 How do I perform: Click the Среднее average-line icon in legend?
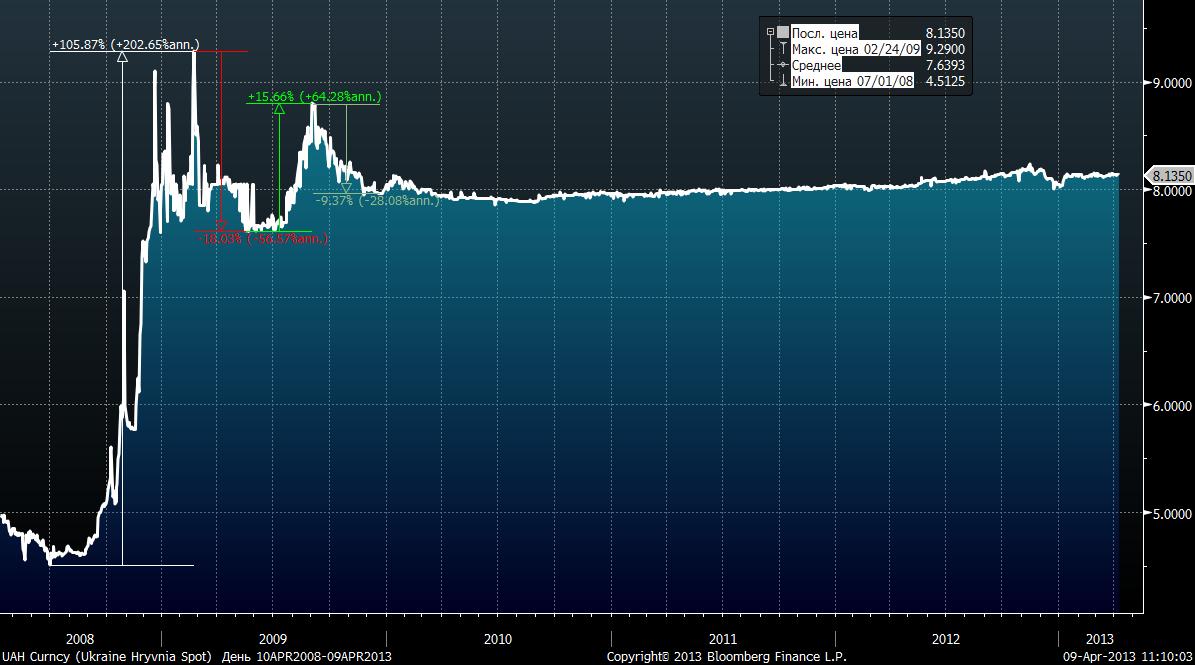pyautogui.click(x=783, y=66)
